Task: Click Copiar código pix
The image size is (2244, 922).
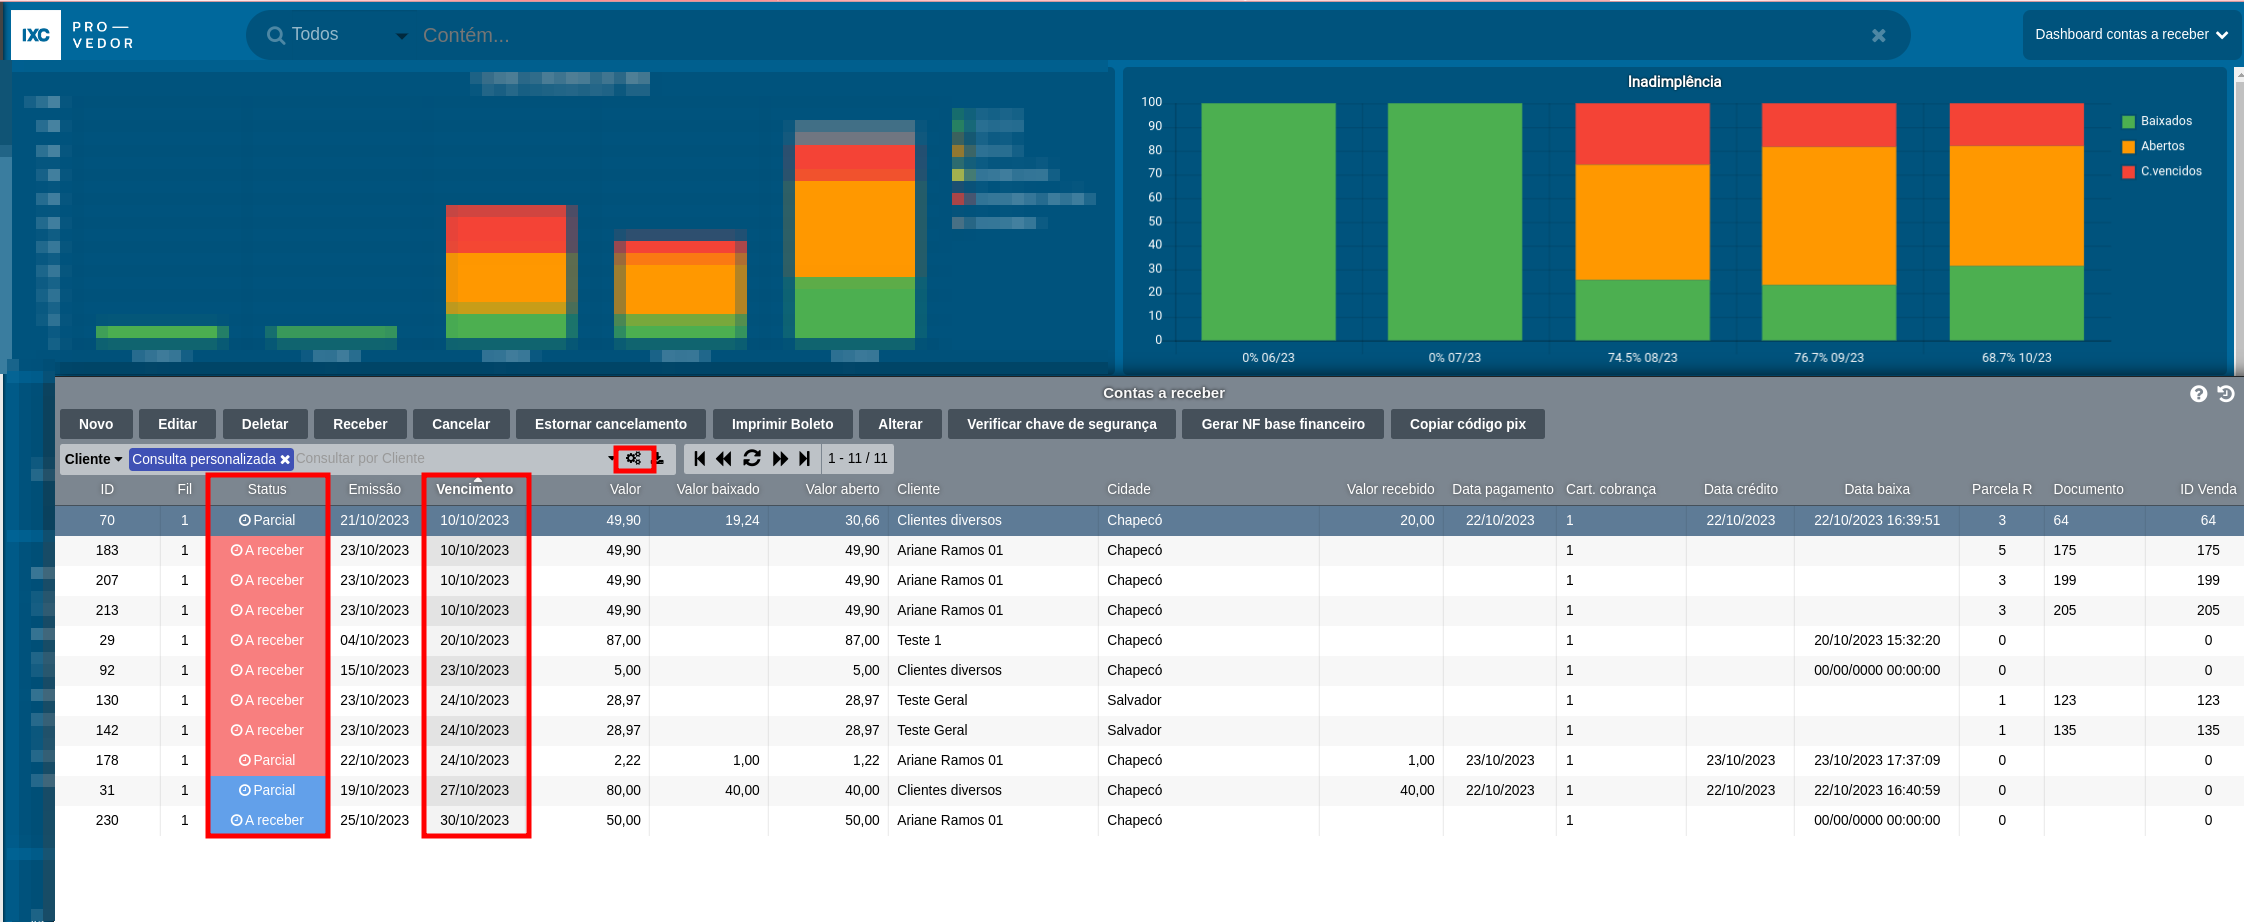Action: pyautogui.click(x=1468, y=424)
